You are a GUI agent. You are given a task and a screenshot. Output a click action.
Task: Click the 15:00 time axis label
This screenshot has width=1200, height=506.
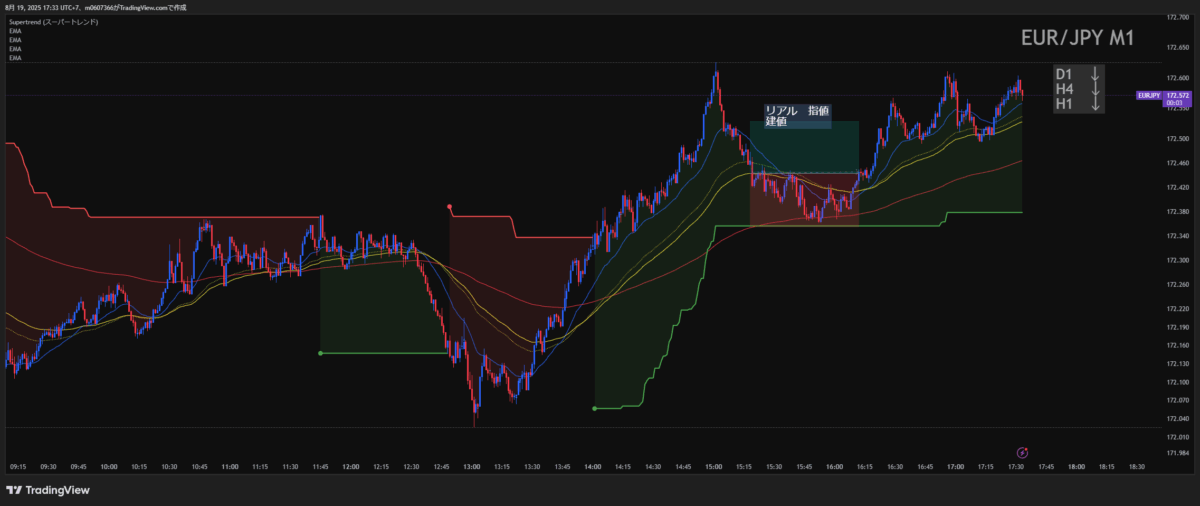click(x=714, y=466)
